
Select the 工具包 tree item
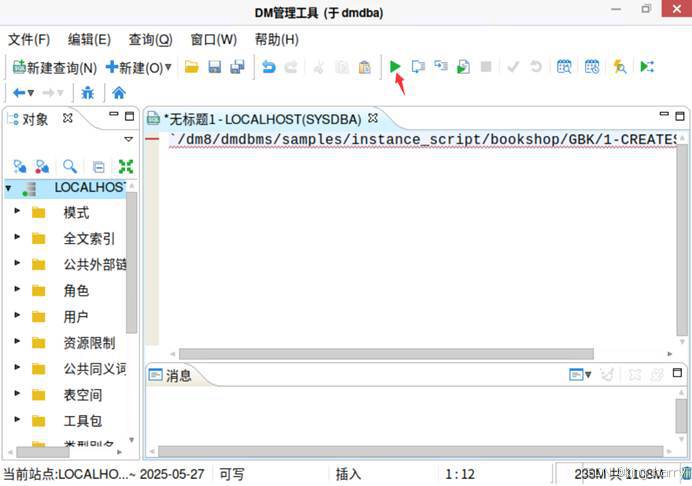click(x=83, y=421)
